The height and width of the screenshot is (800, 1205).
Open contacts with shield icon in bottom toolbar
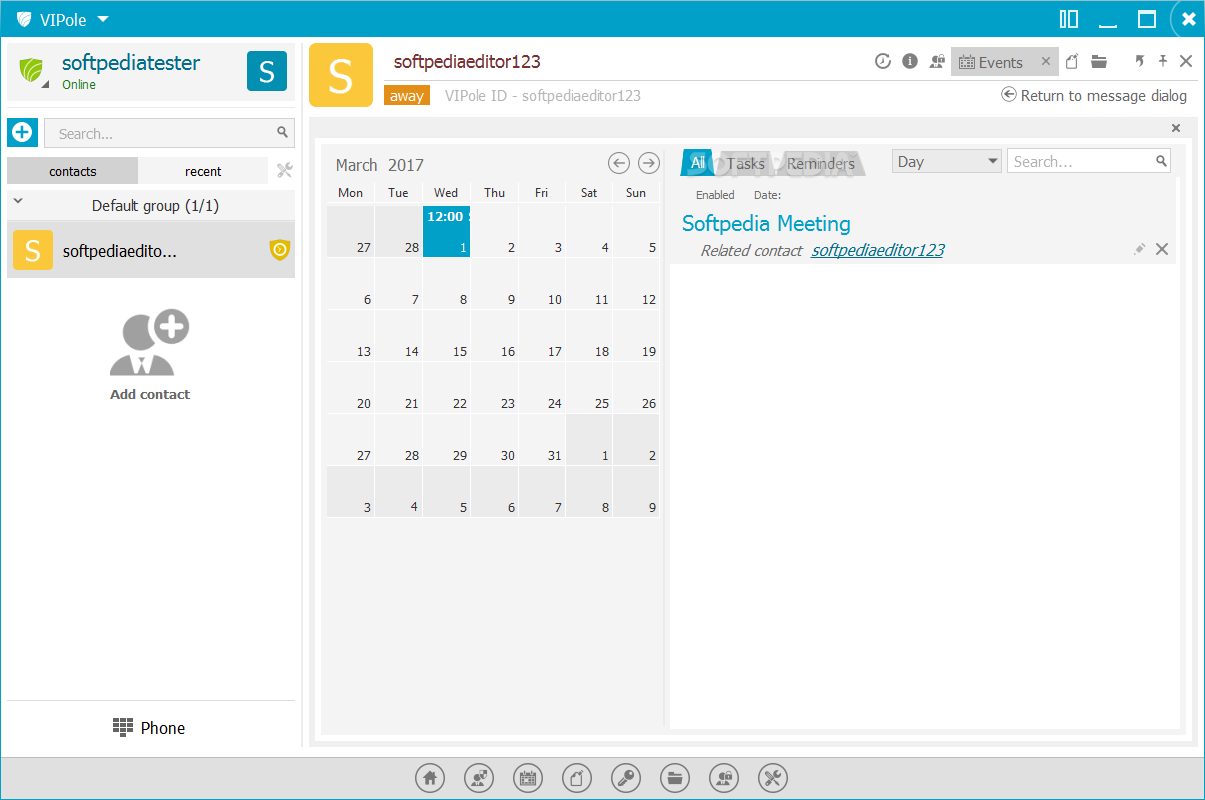point(479,778)
